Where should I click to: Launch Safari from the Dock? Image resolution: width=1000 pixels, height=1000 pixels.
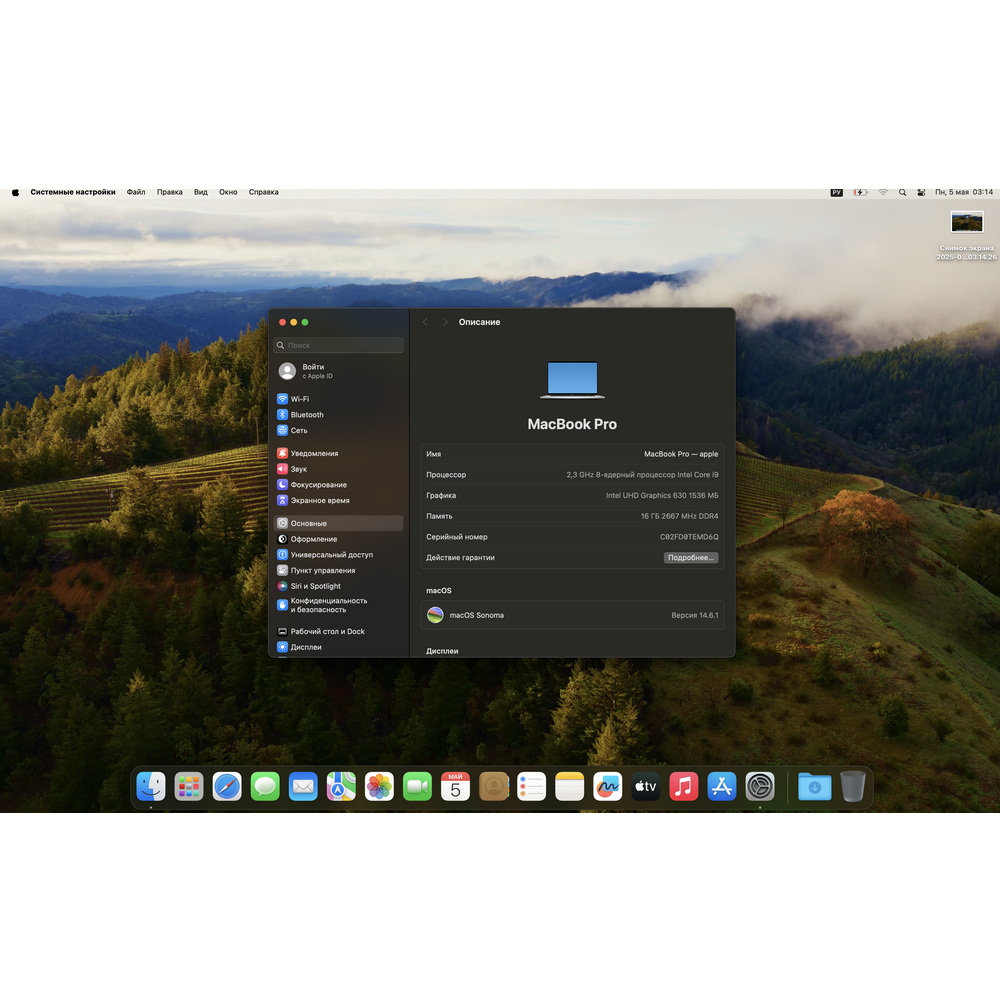[x=227, y=786]
